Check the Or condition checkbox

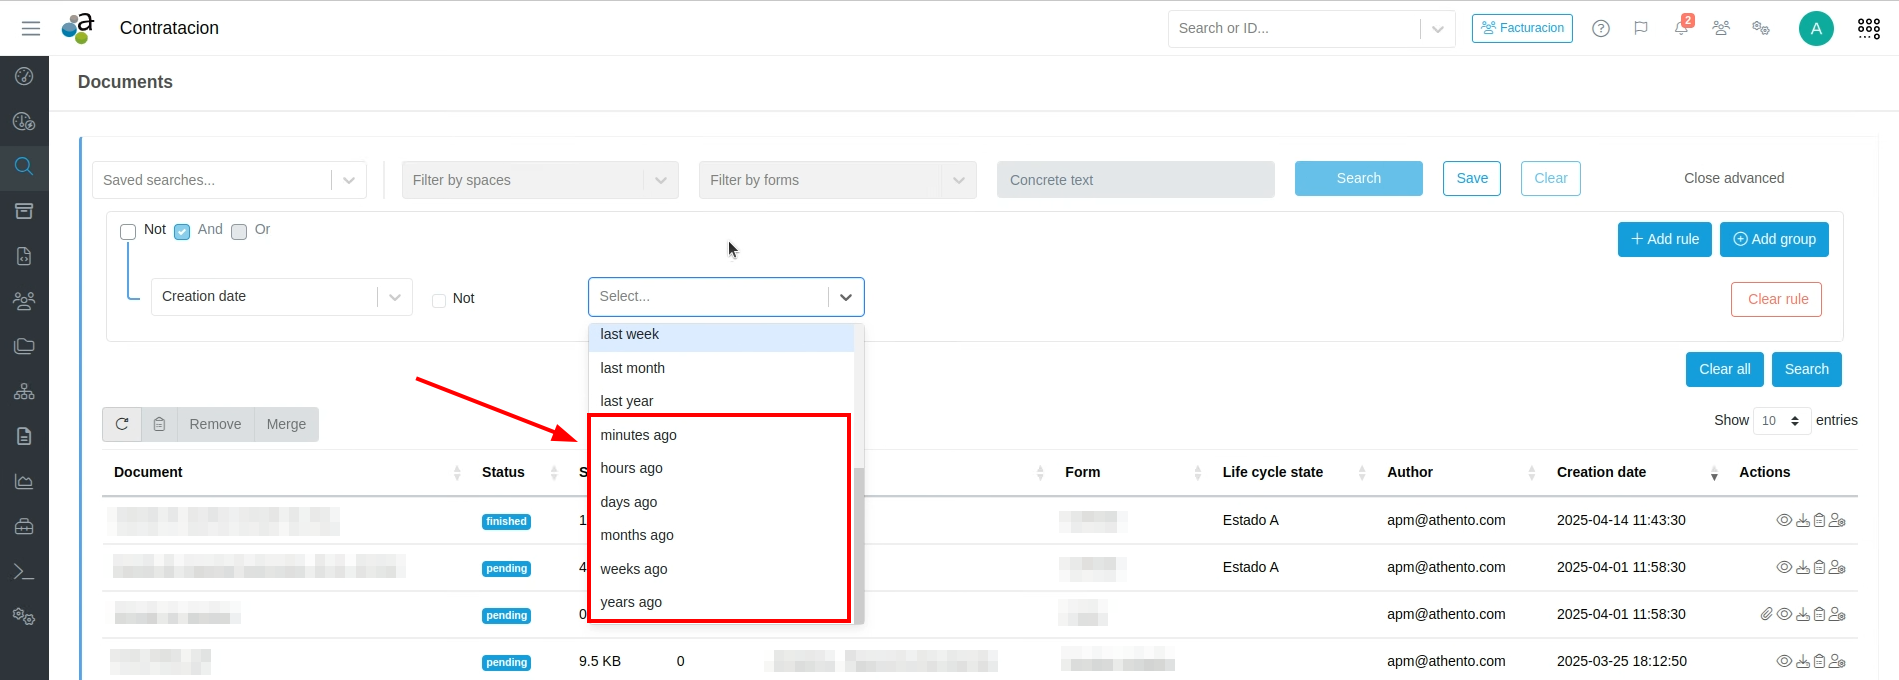239,232
